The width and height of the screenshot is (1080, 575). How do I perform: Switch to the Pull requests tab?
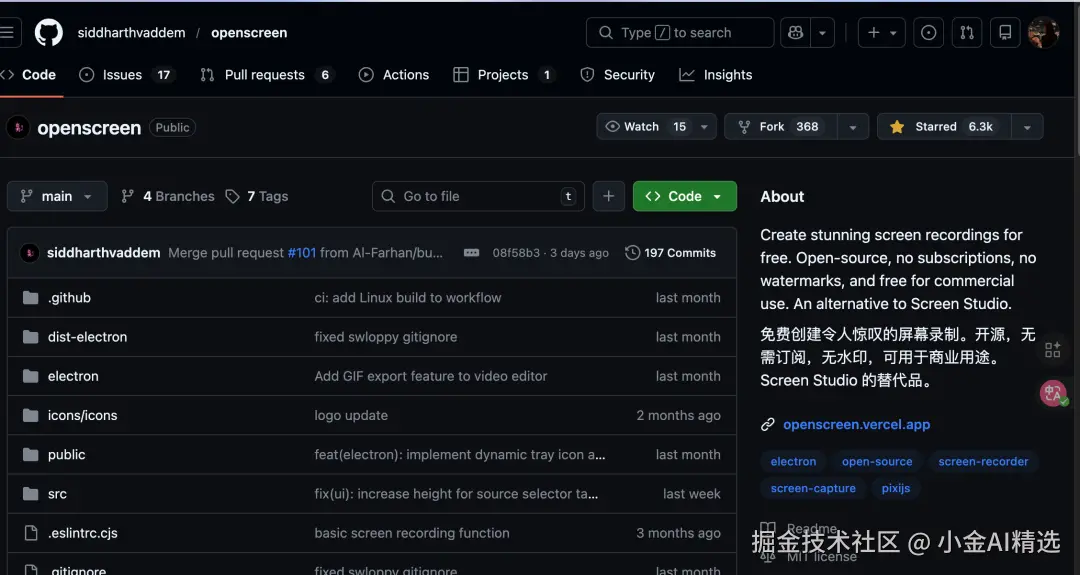click(x=267, y=74)
